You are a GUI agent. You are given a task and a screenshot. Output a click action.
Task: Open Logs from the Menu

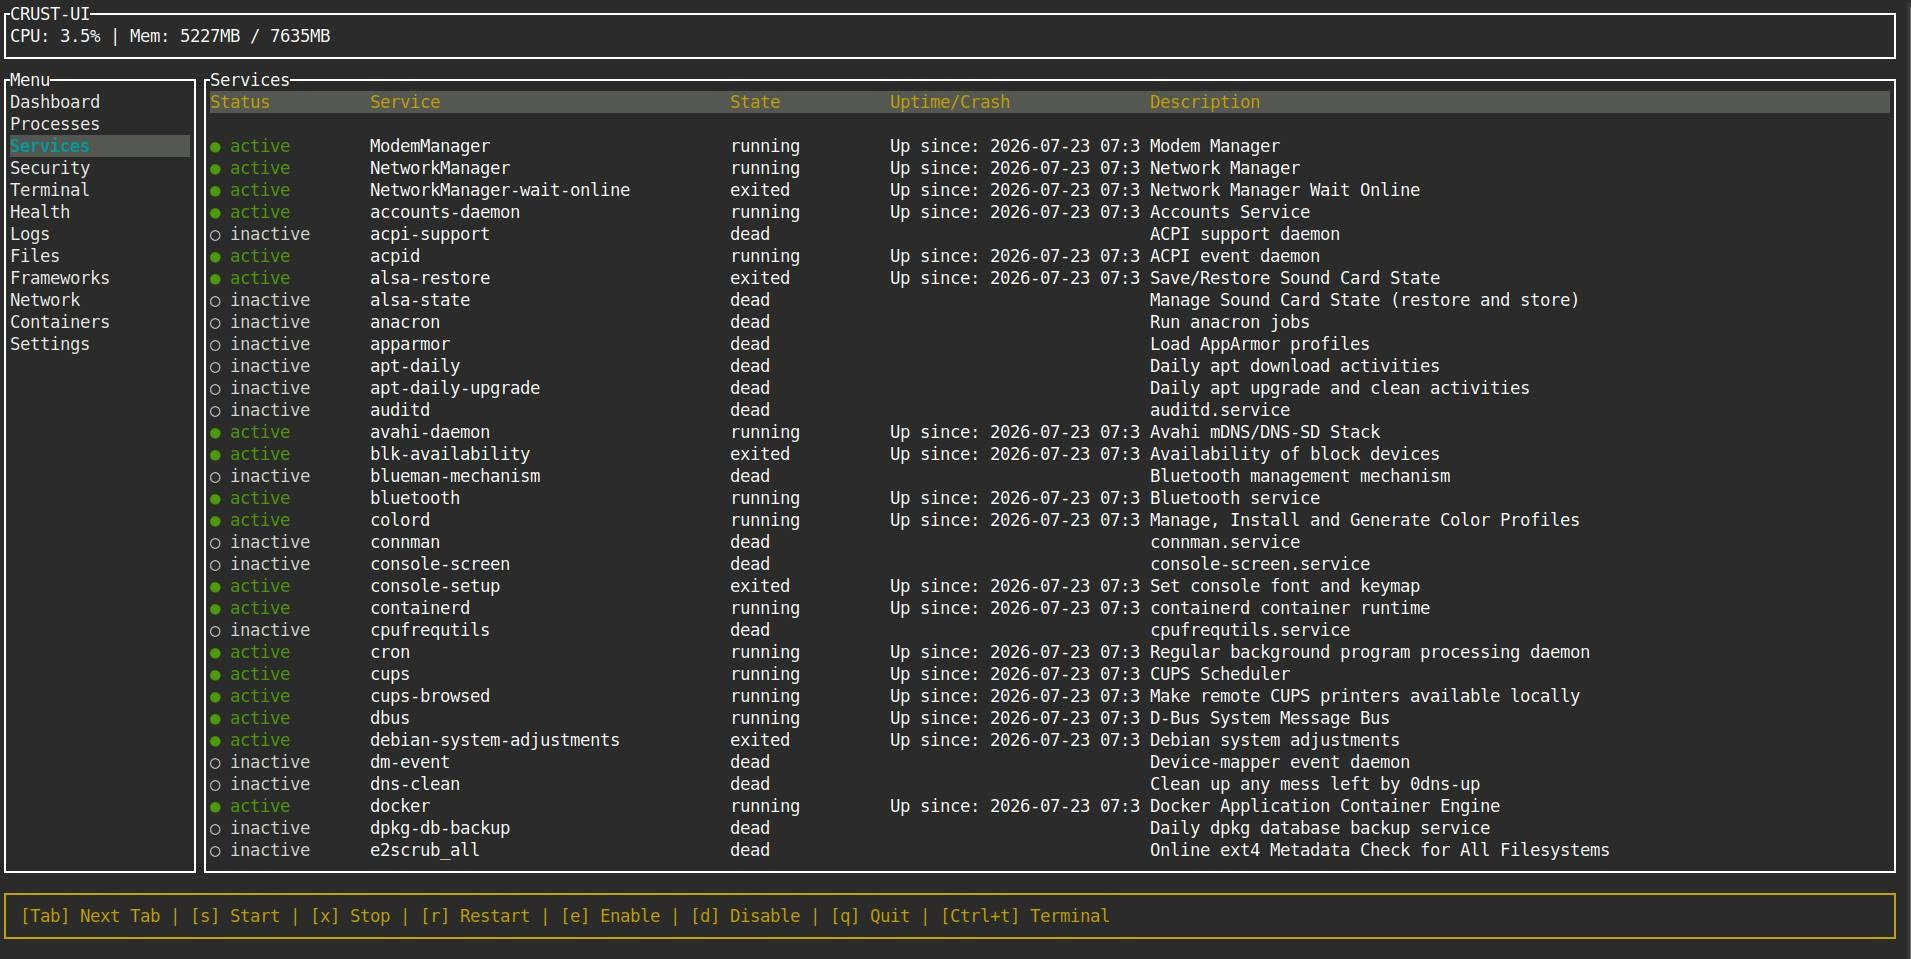30,234
